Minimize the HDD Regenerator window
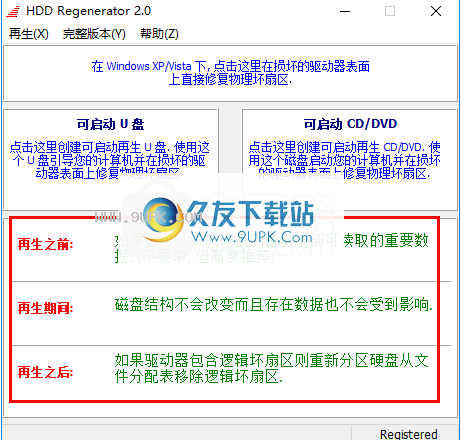 (345, 11)
